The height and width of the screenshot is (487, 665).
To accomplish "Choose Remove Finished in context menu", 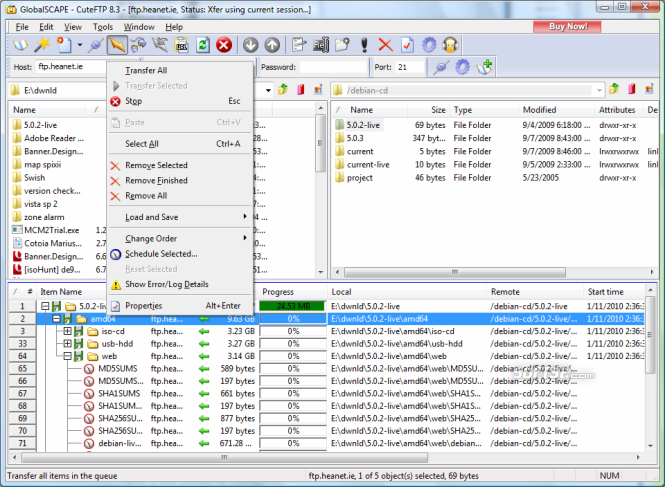I will click(x=180, y=180).
